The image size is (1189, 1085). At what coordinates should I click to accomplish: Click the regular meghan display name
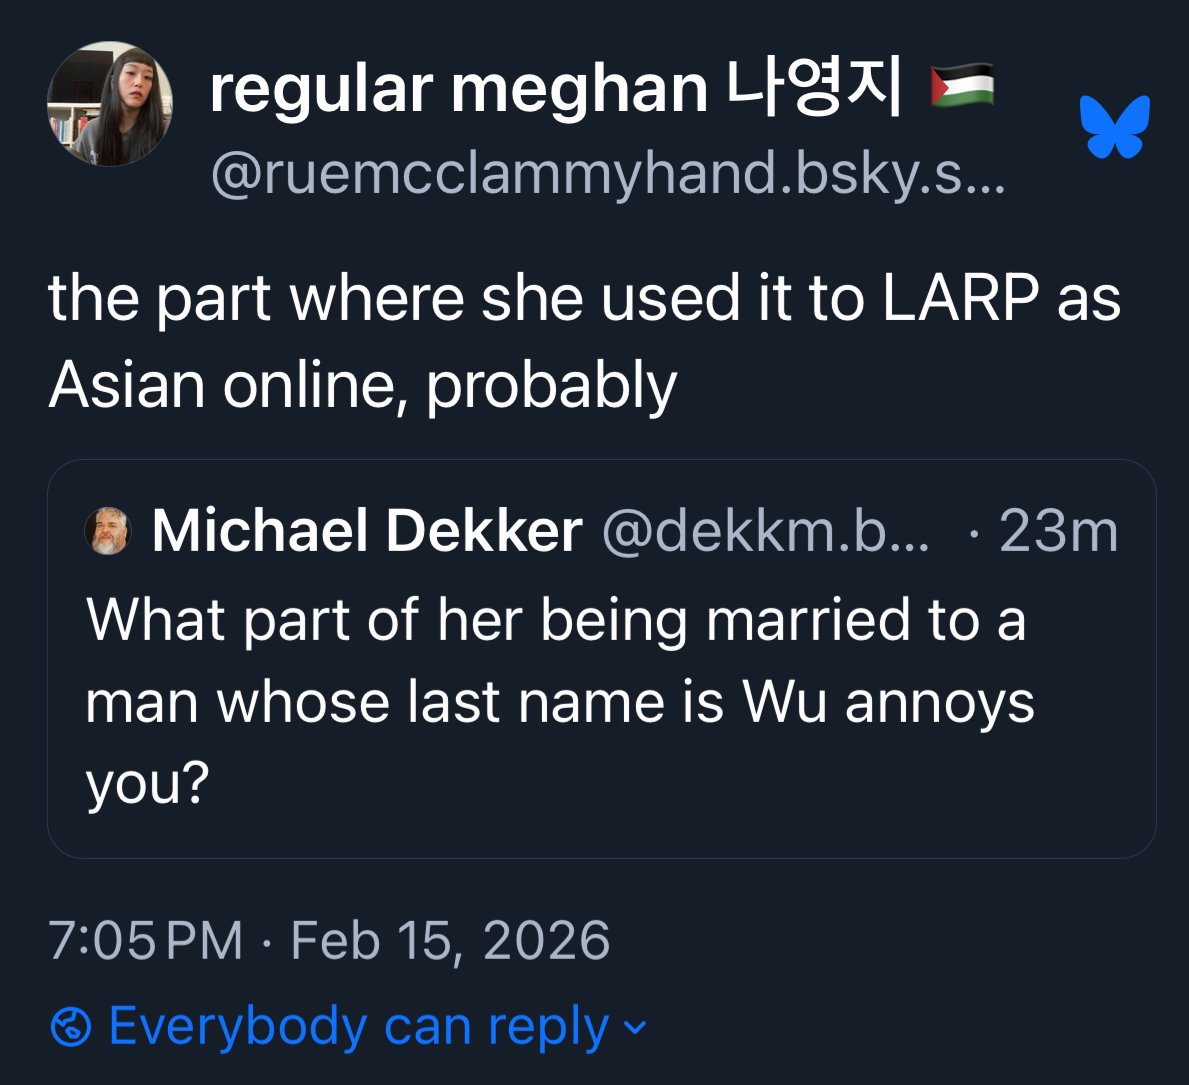(x=459, y=90)
